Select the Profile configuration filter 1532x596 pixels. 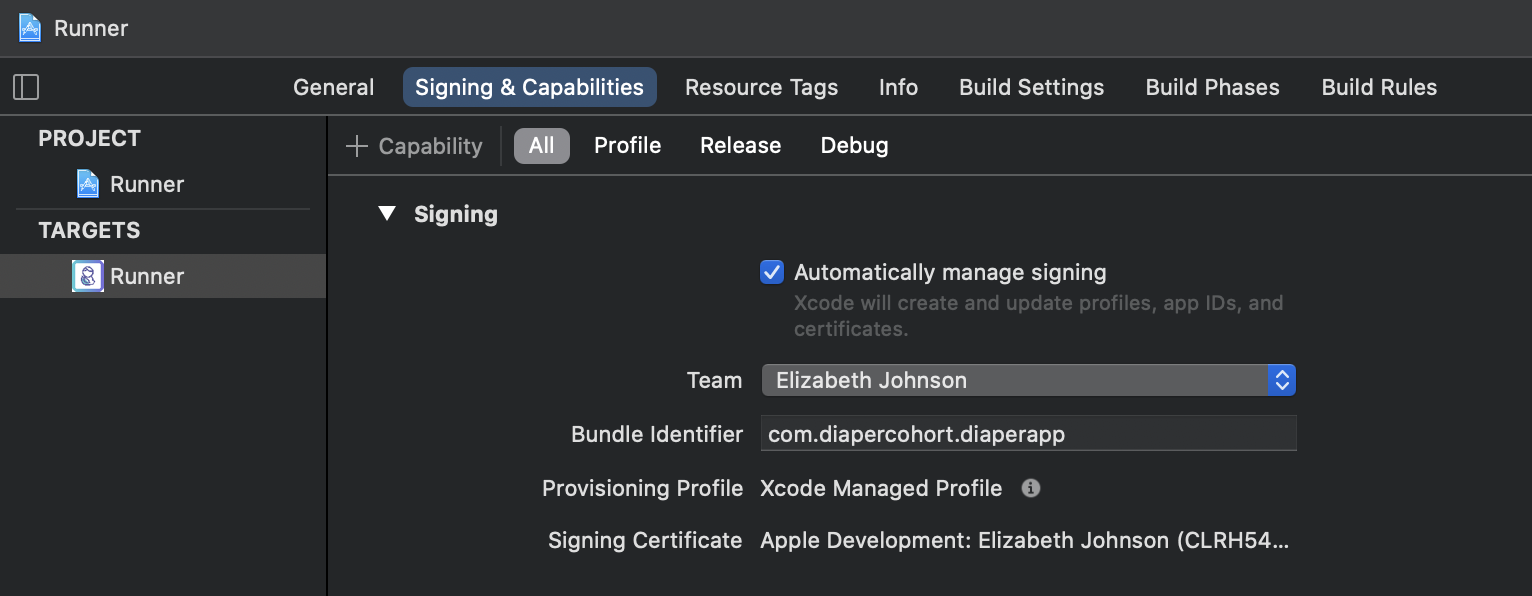(627, 146)
